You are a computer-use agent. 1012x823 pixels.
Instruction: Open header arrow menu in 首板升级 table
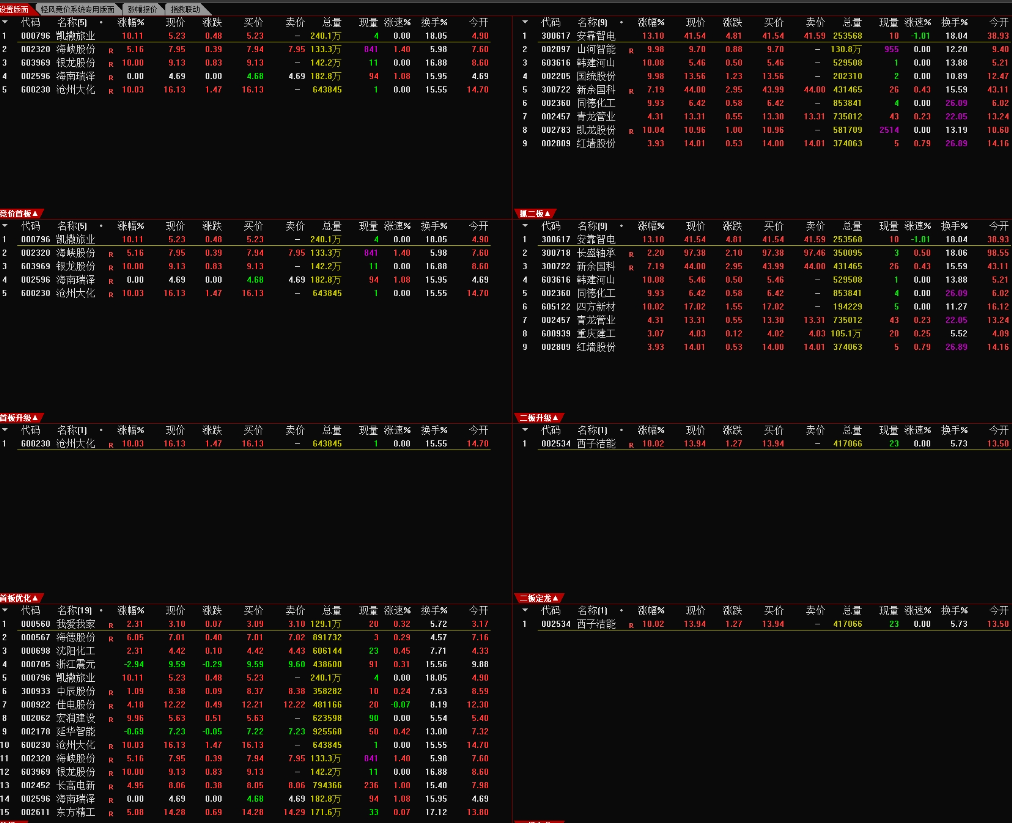[x=6, y=430]
